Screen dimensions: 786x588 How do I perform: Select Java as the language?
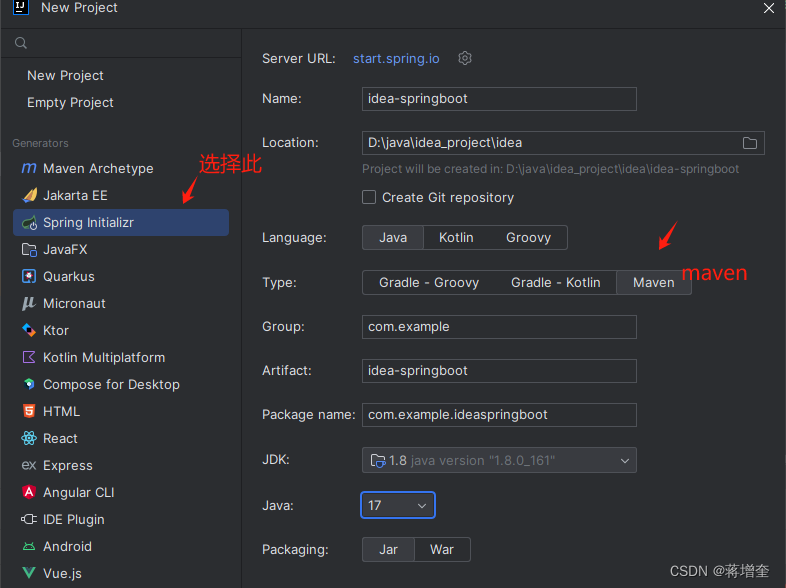tap(393, 237)
